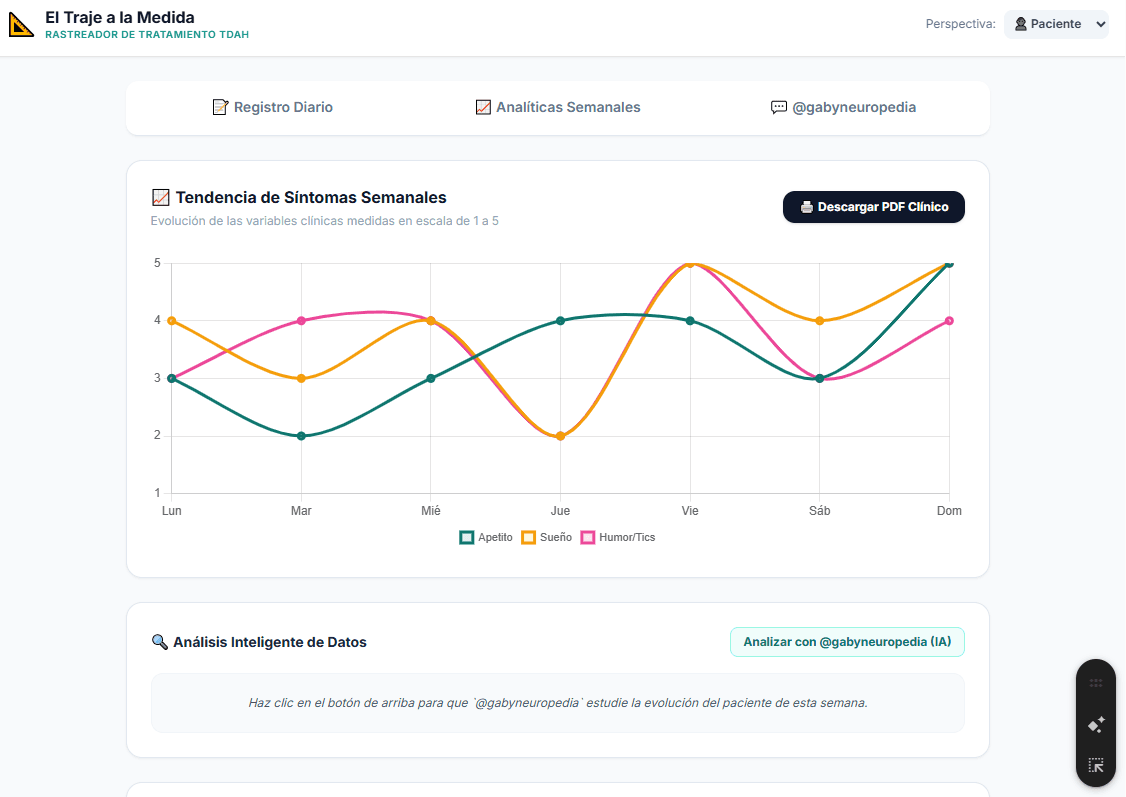Click Analizar con @gabyneuropedia (IA) button
The height and width of the screenshot is (797, 1126).
click(847, 642)
